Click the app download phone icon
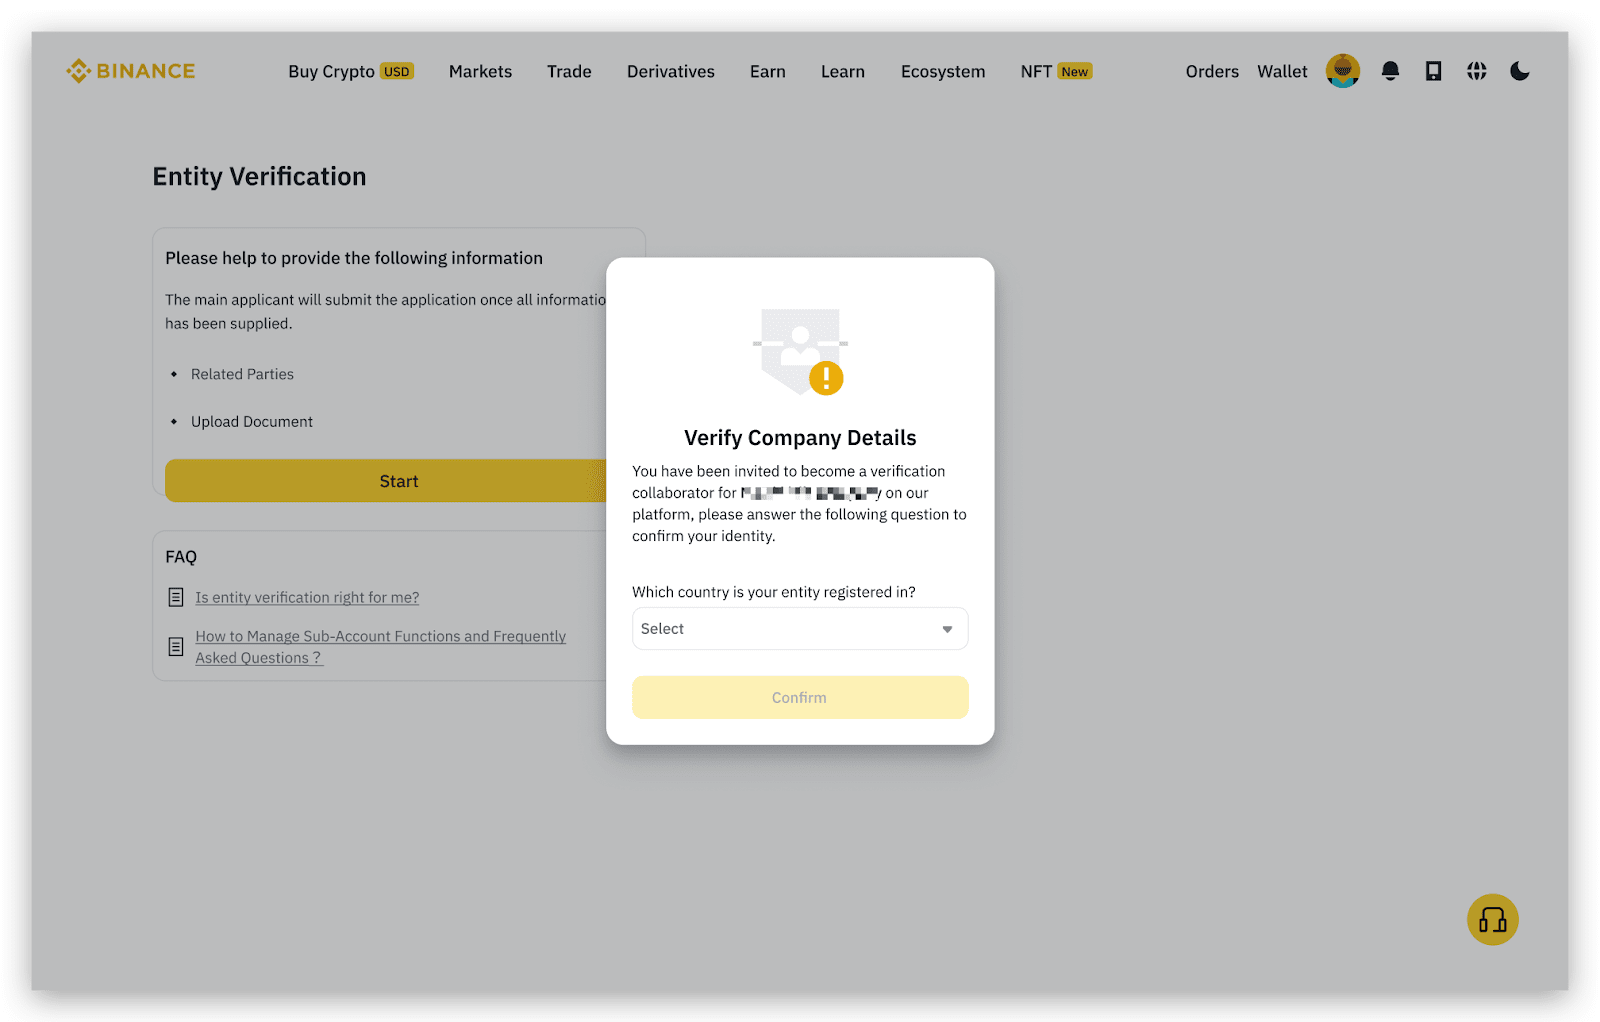Screen dimensions: 1600x1022 [1433, 71]
